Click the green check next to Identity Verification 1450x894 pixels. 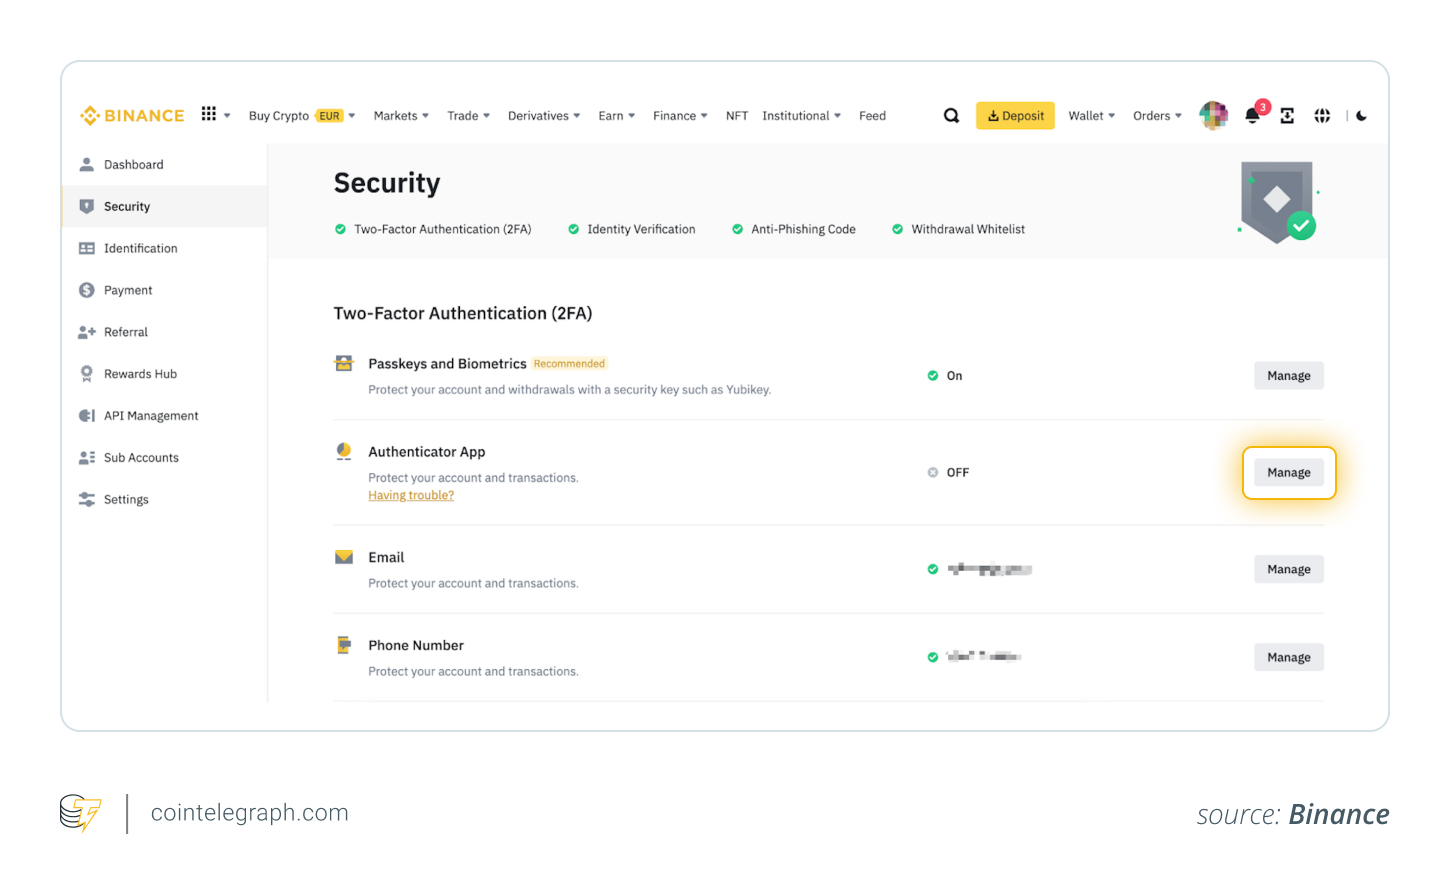[574, 229]
